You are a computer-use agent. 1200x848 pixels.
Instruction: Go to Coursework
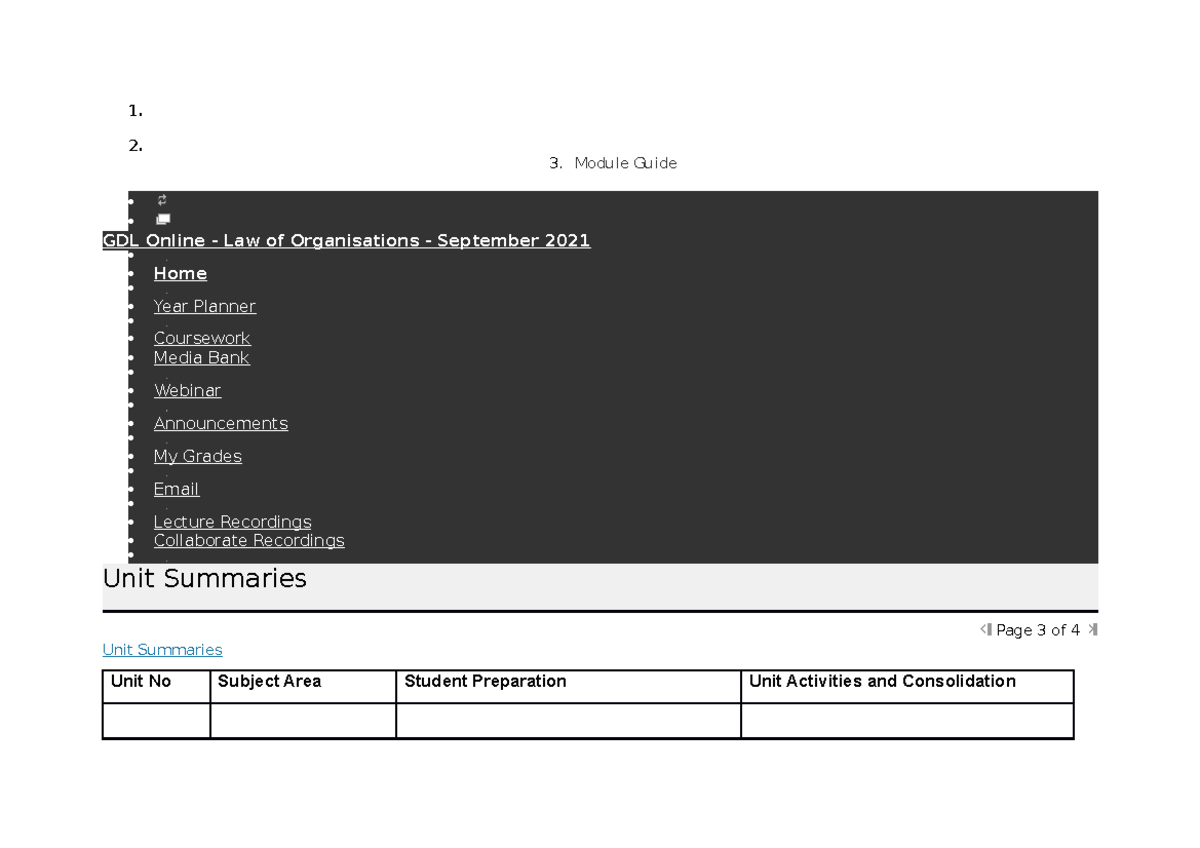point(202,338)
